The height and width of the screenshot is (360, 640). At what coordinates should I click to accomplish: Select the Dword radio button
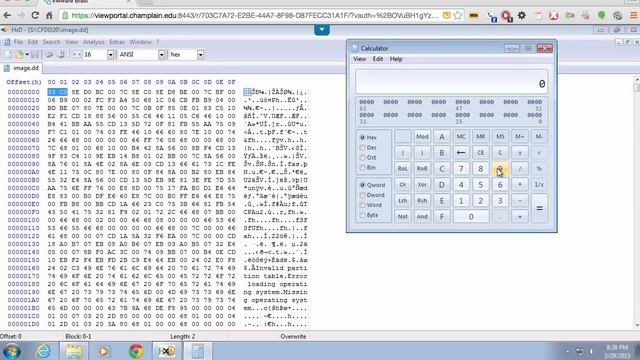(x=372, y=195)
